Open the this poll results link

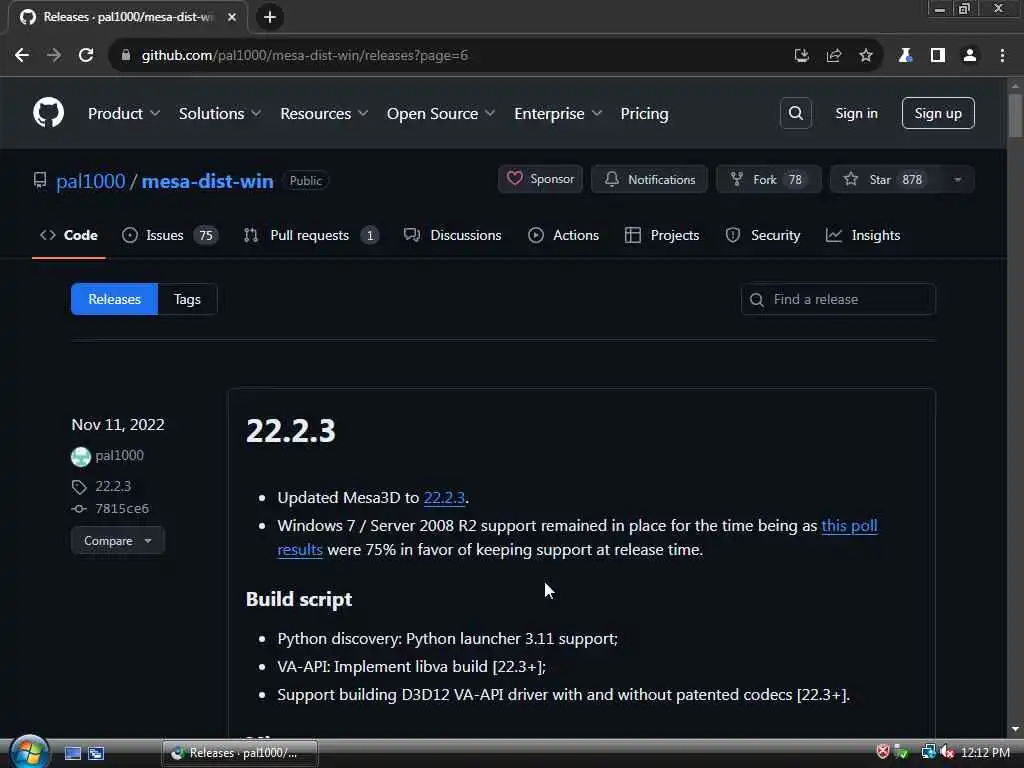(850, 526)
